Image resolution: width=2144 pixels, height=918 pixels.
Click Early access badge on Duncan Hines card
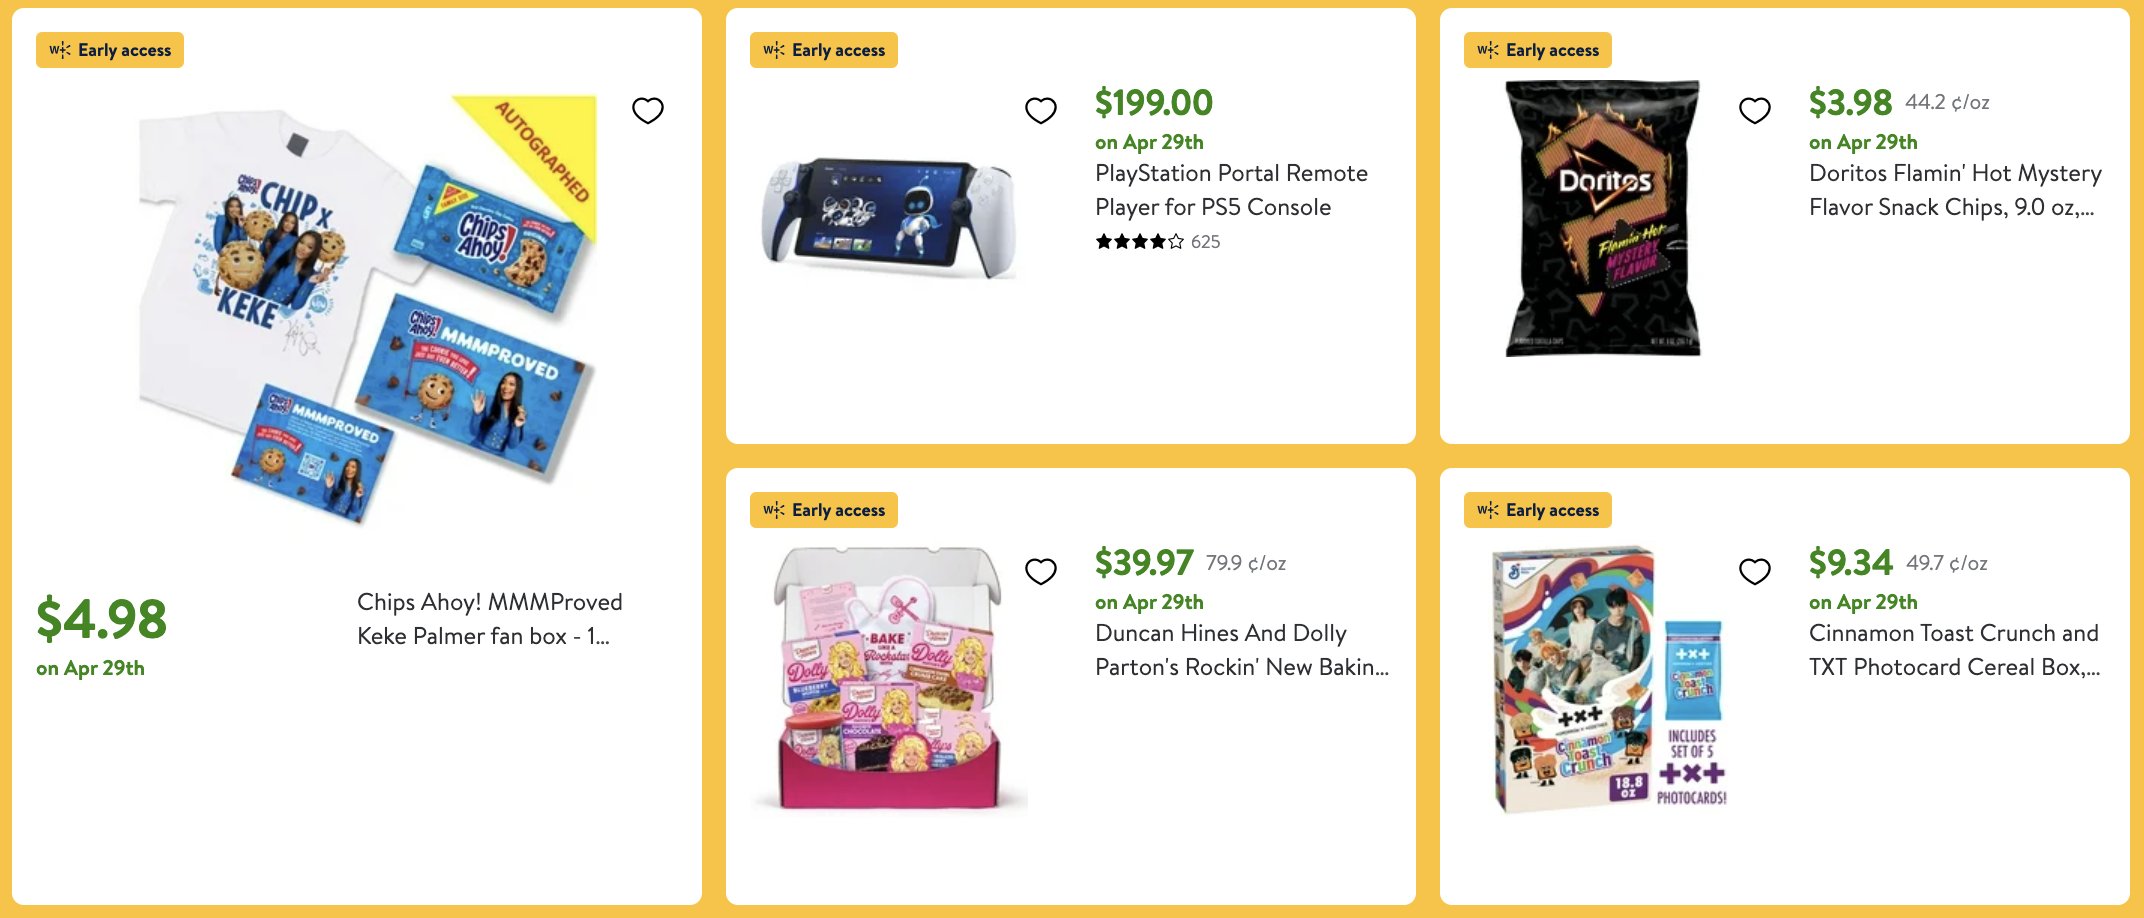[824, 510]
